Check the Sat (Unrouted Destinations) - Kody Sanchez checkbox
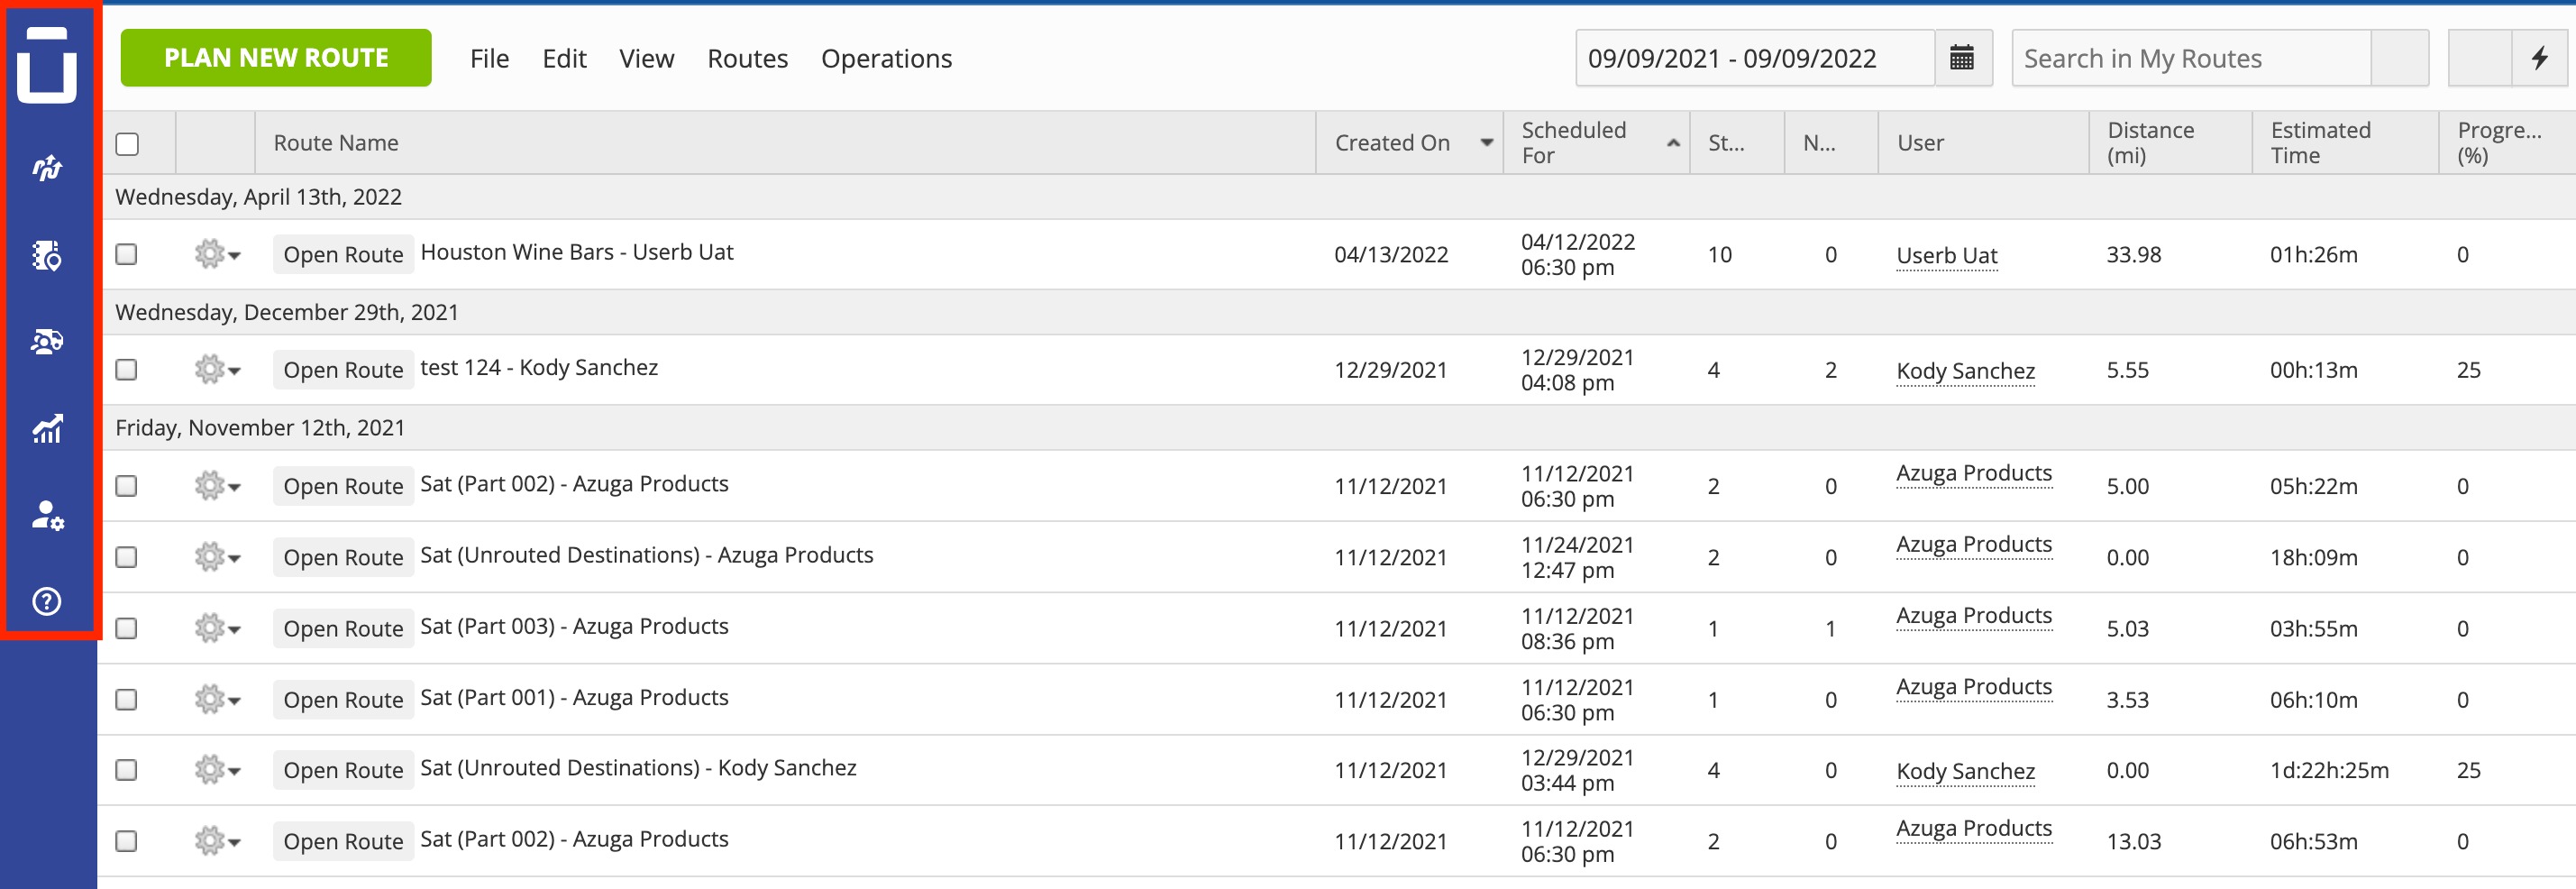The height and width of the screenshot is (889, 2576). click(x=126, y=770)
